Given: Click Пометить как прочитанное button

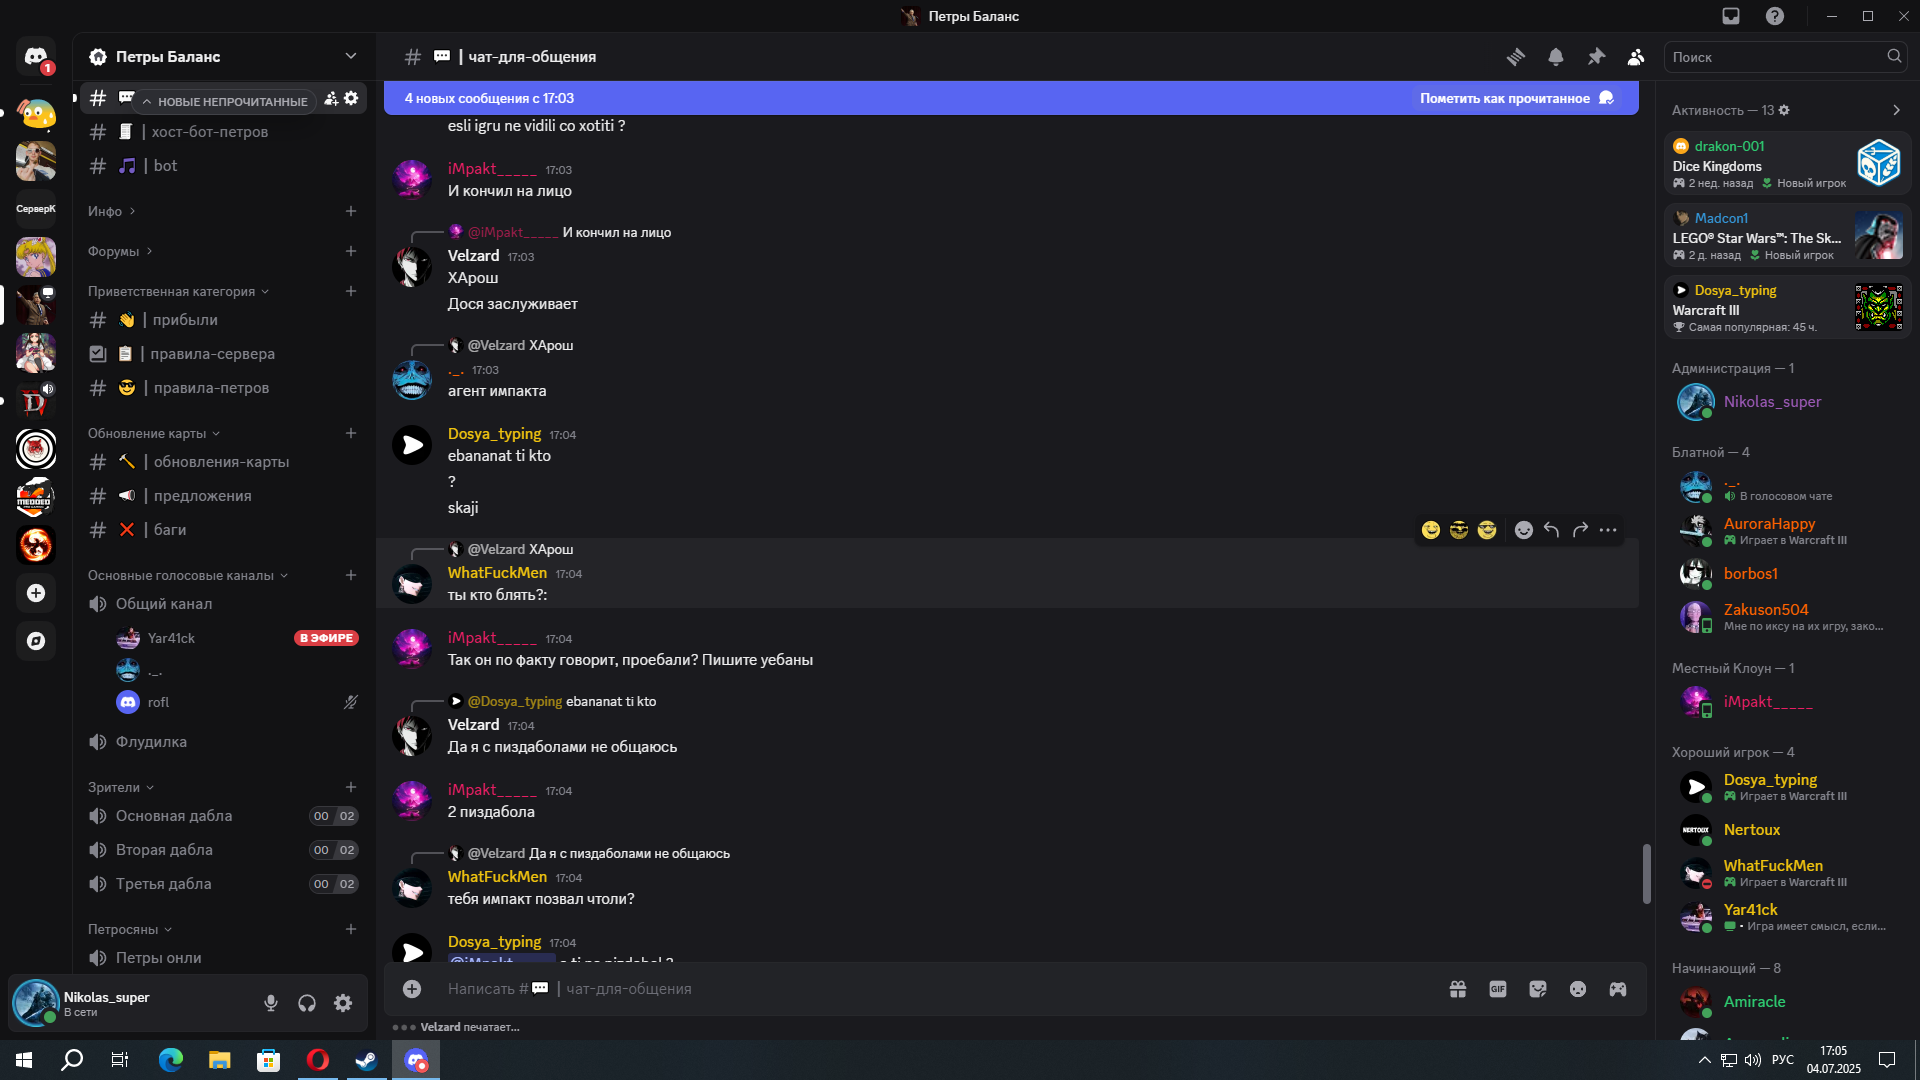Looking at the screenshot, I should coord(1517,98).
